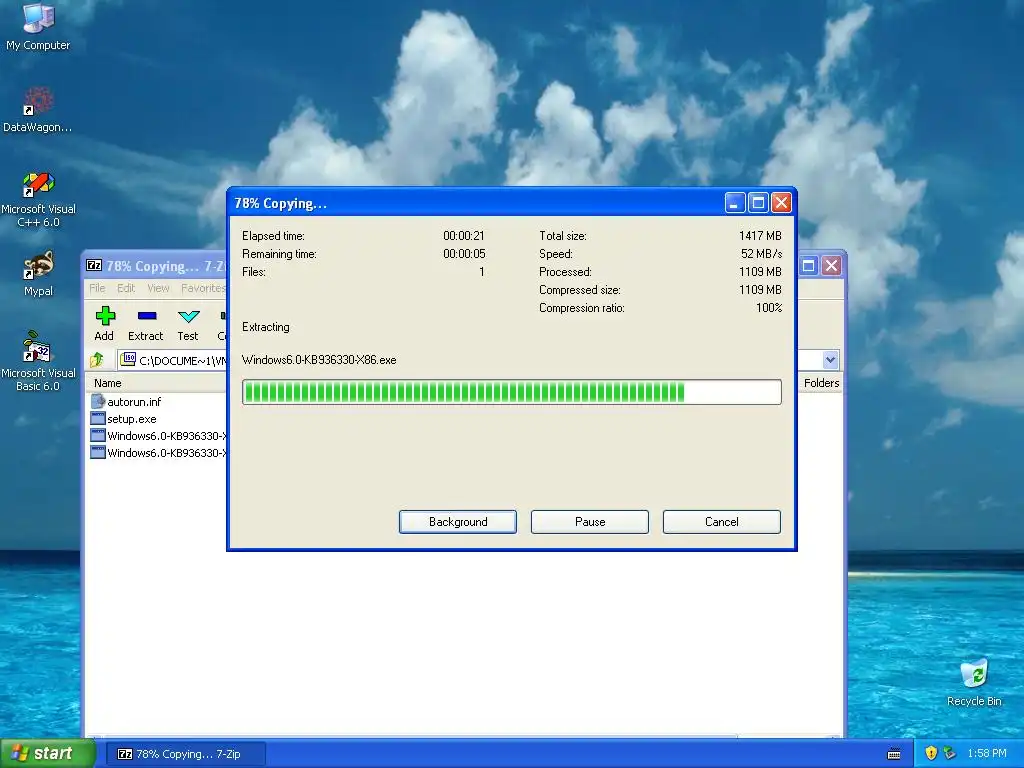Click the Safely Remove Hardware tray icon
This screenshot has height=768, width=1024.
click(x=950, y=754)
